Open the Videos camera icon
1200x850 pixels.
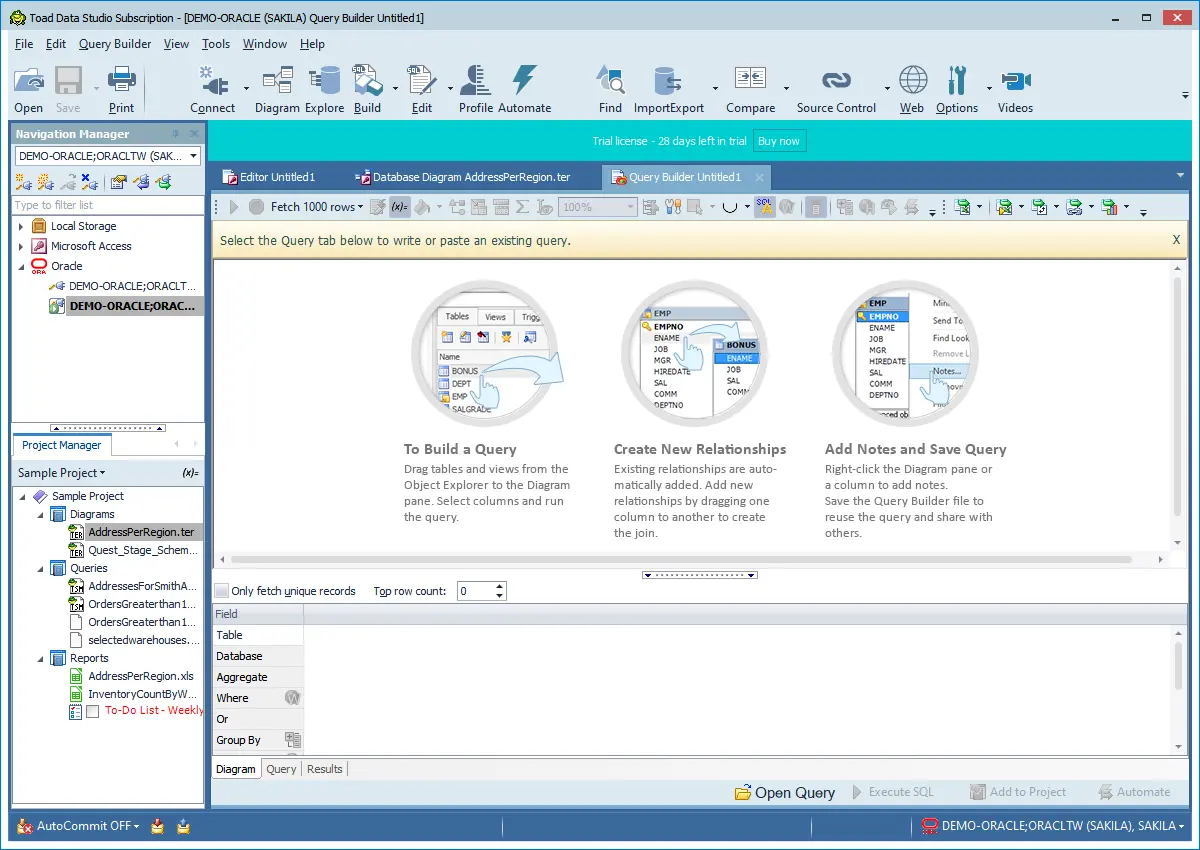(x=1015, y=89)
